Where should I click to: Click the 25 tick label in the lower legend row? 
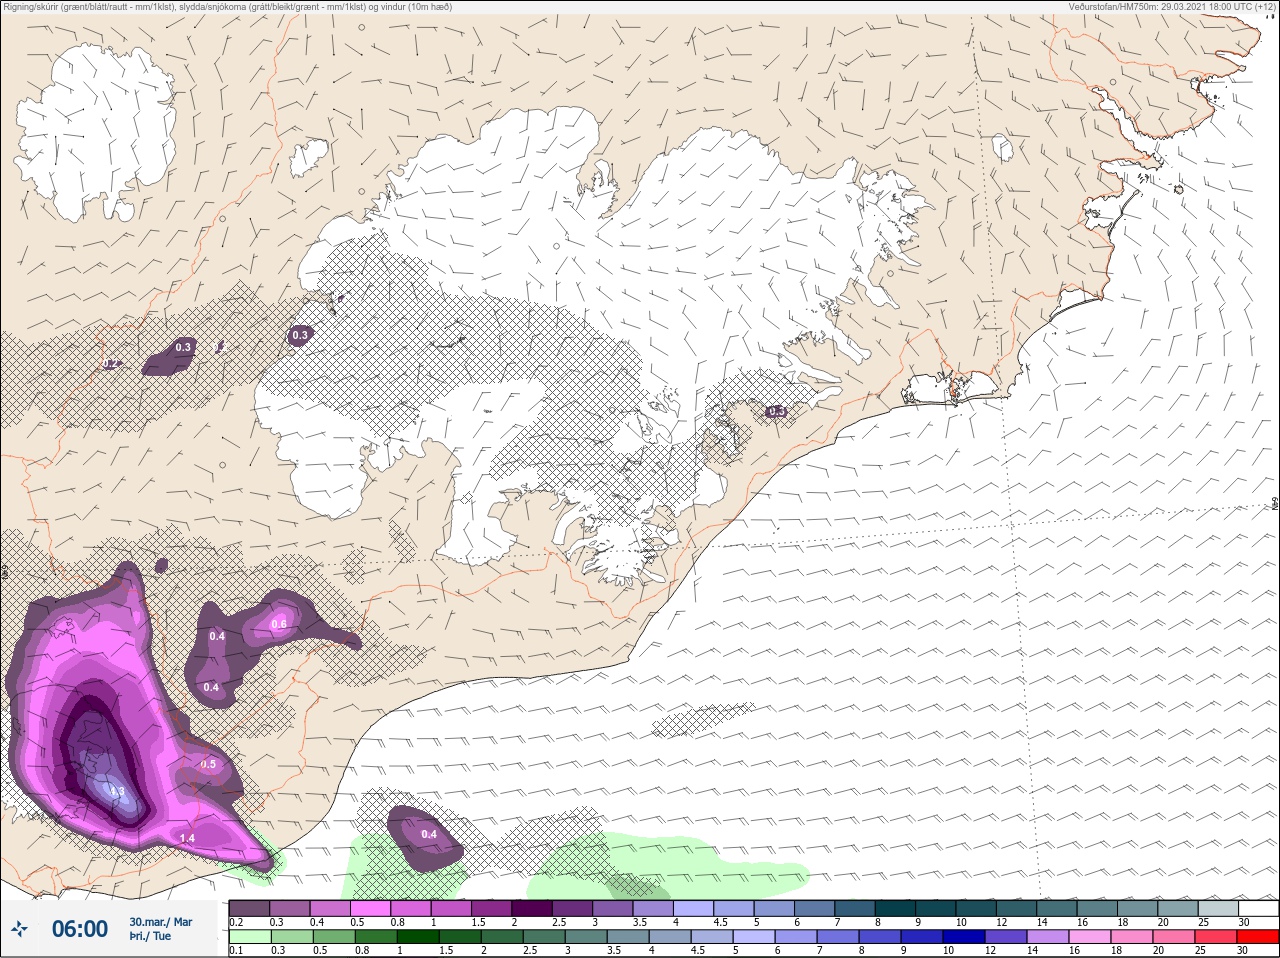(x=1199, y=951)
